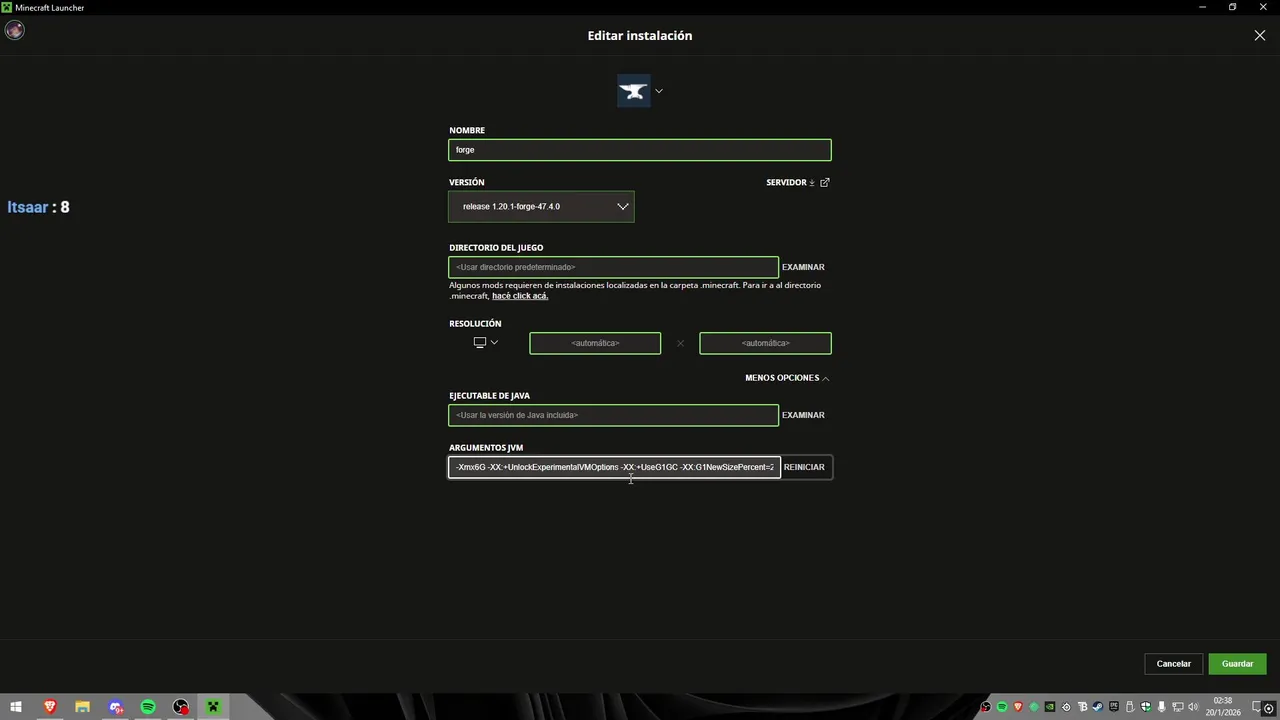
Task: Click the Argumentos JVM text field
Action: [614, 467]
